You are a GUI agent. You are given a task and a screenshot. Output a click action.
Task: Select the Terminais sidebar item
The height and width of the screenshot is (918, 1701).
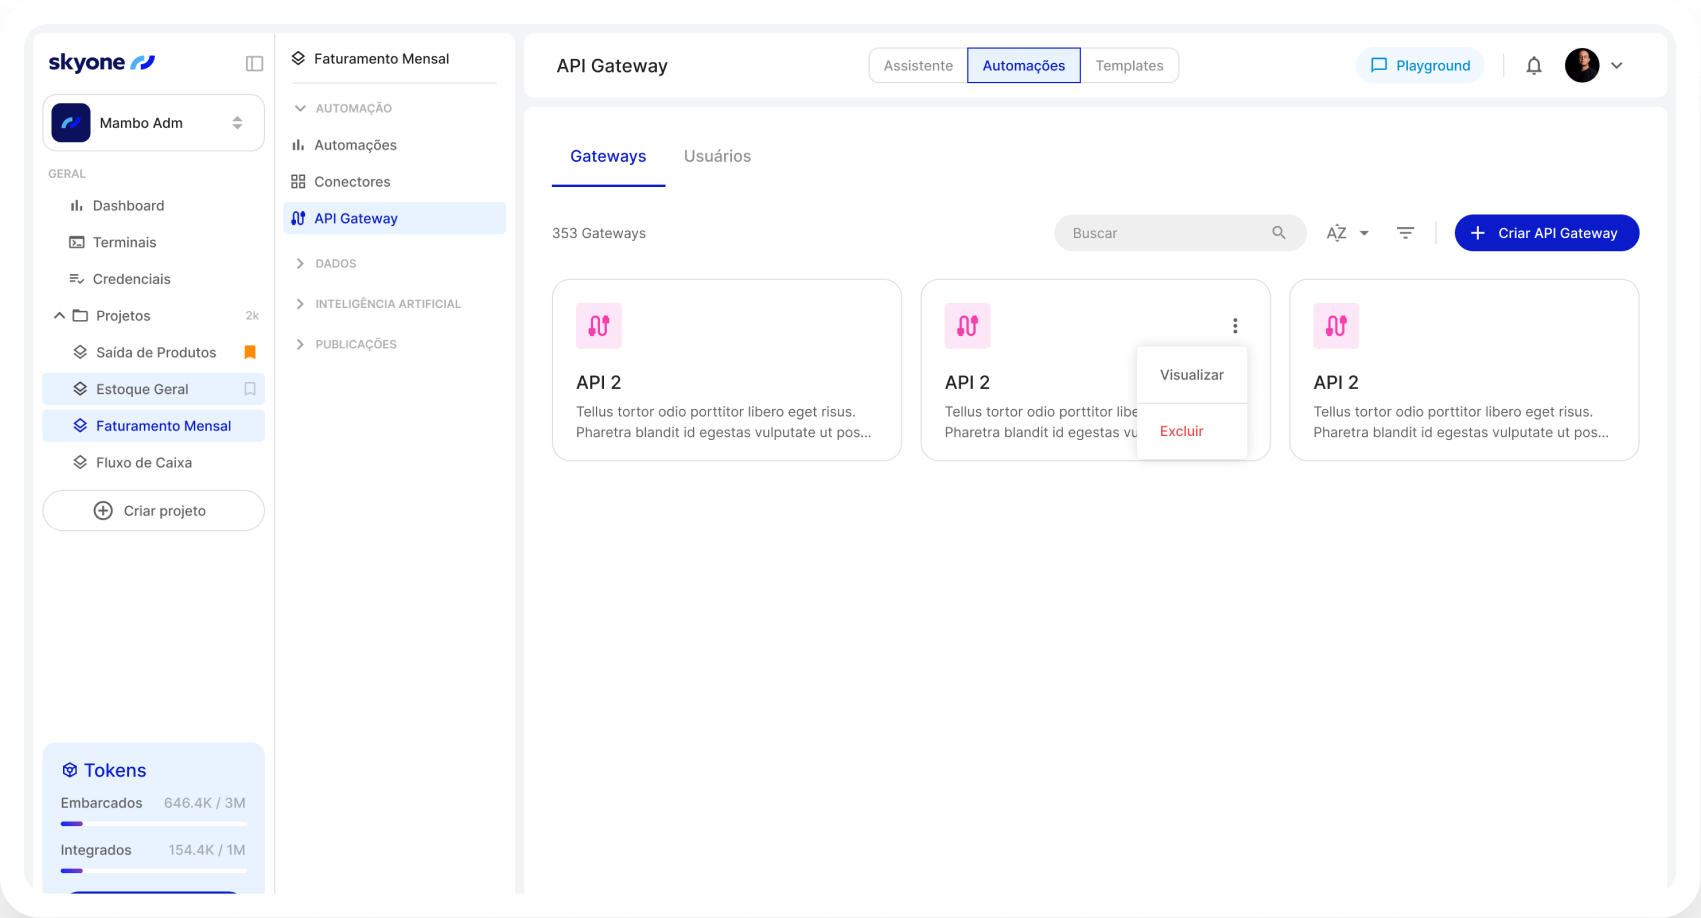coord(124,242)
